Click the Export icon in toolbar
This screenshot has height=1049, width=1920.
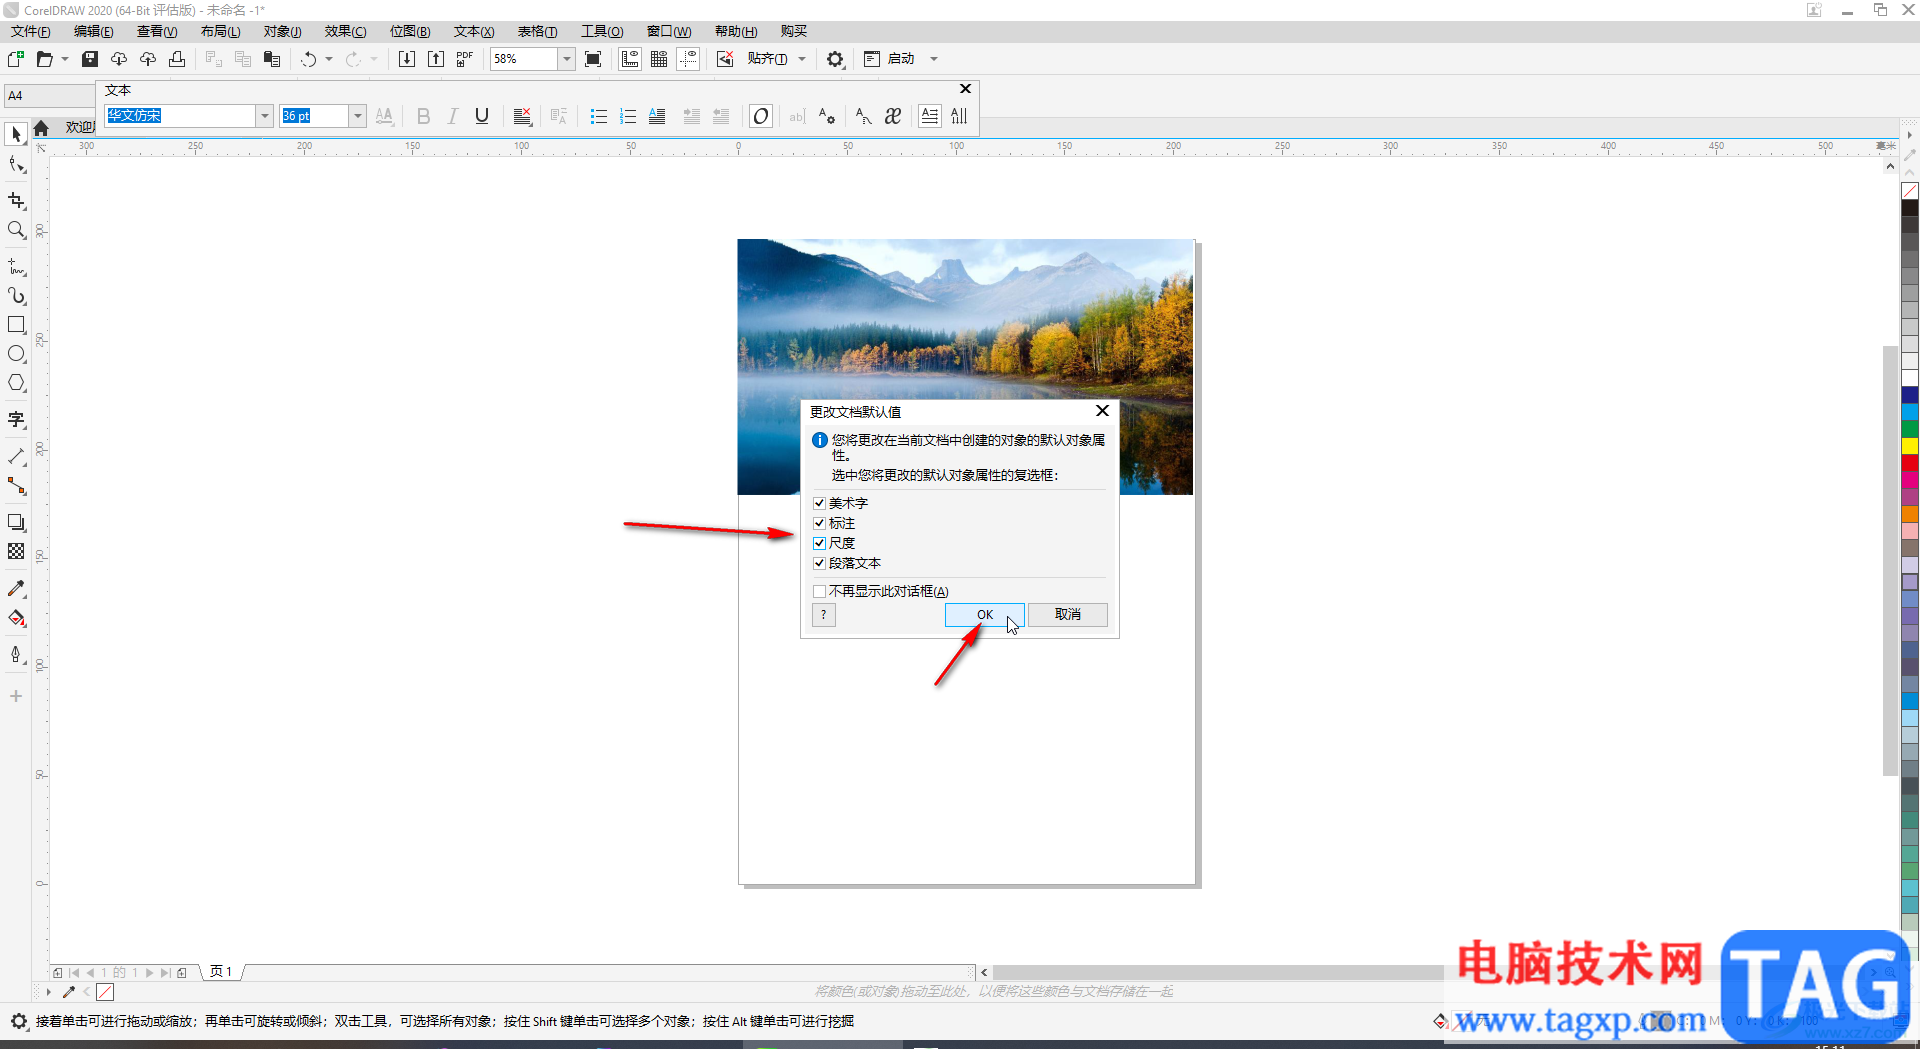pyautogui.click(x=436, y=59)
